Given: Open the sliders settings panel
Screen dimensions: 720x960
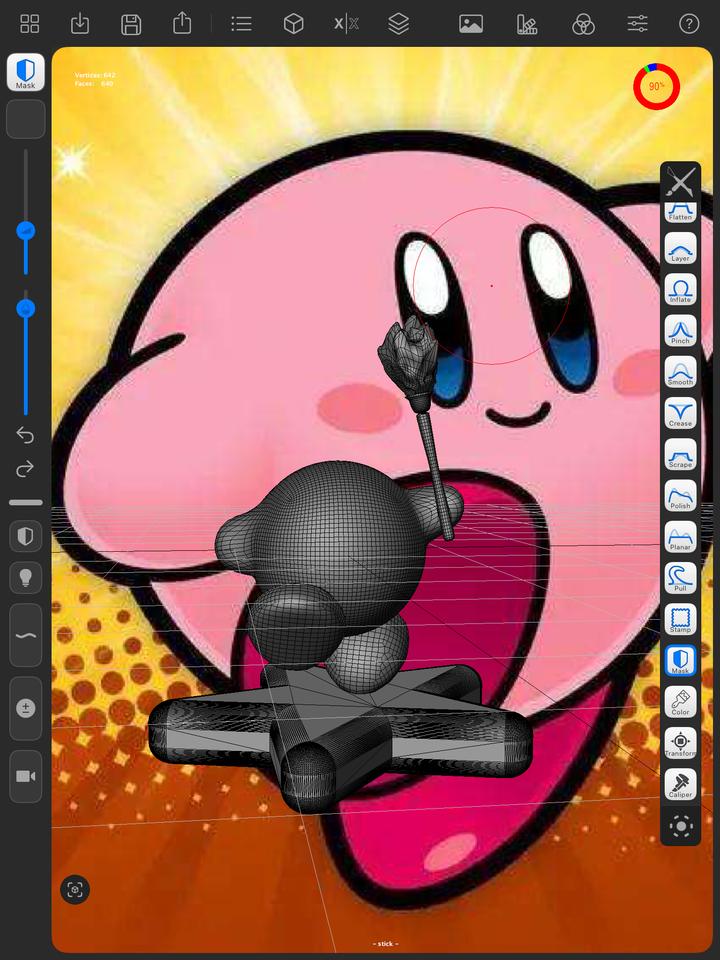Looking at the screenshot, I should click(x=637, y=24).
